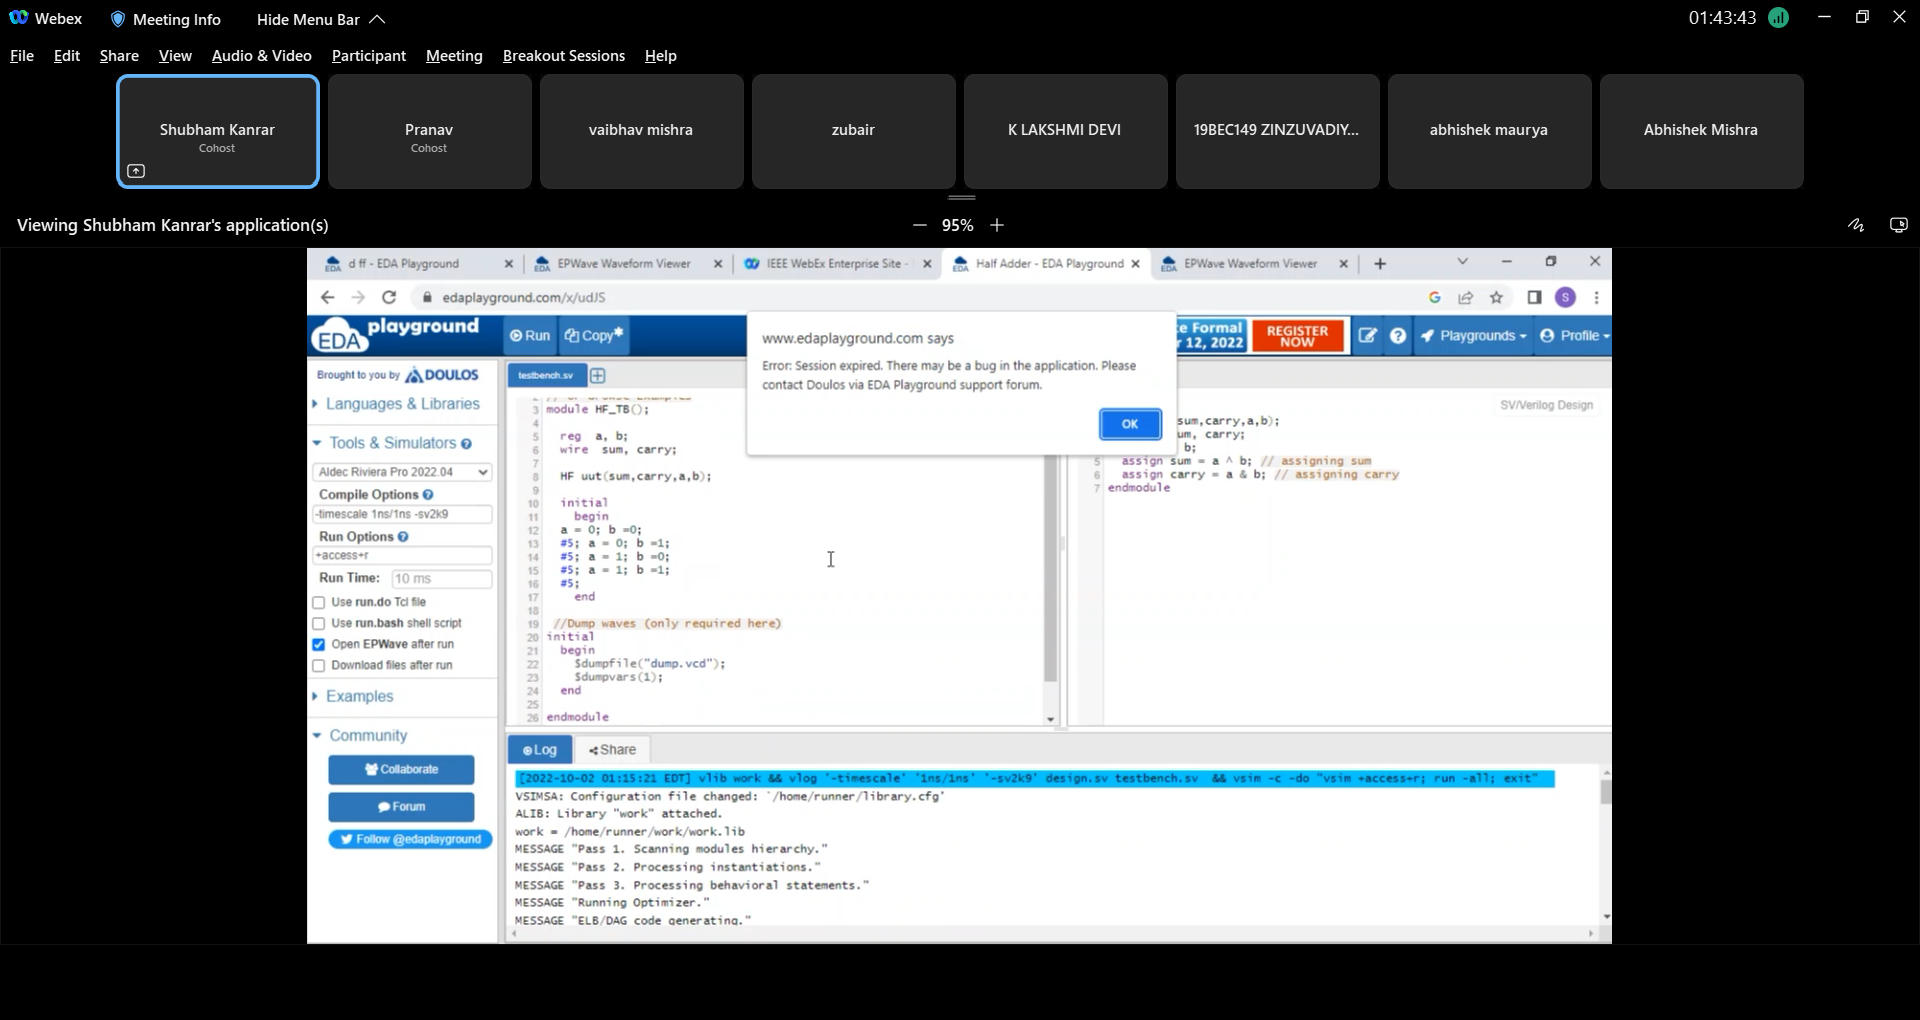Viewport: 1920px width, 1020px height.
Task: Open Aldec Riviera Pro simulator dropdown
Action: pyautogui.click(x=402, y=472)
